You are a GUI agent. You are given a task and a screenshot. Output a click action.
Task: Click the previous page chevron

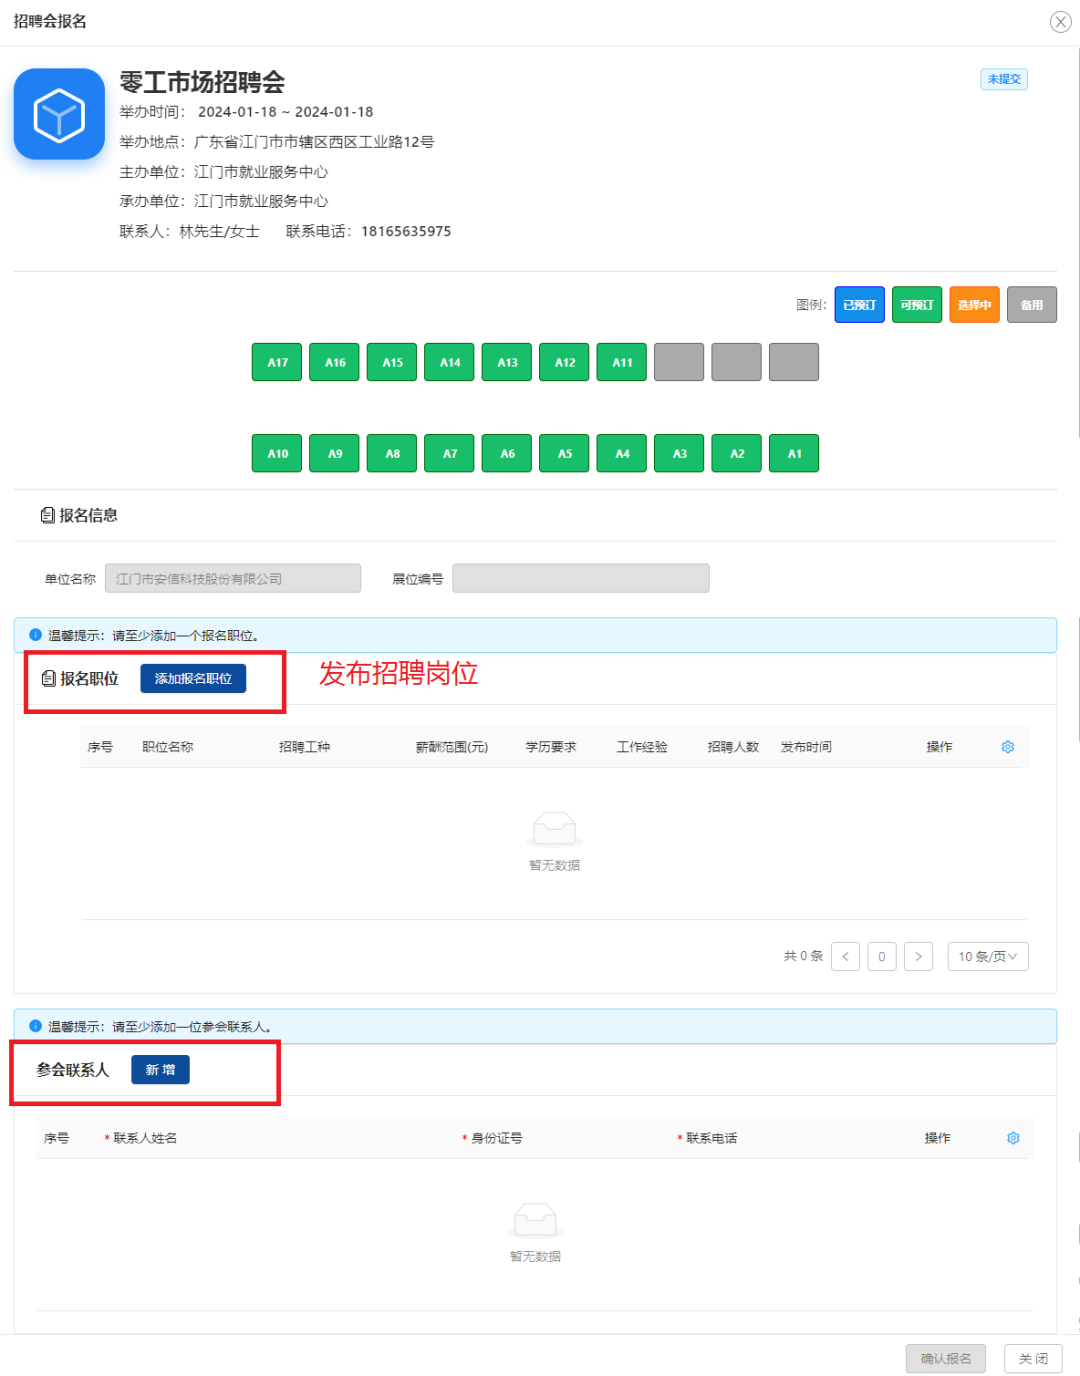845,956
